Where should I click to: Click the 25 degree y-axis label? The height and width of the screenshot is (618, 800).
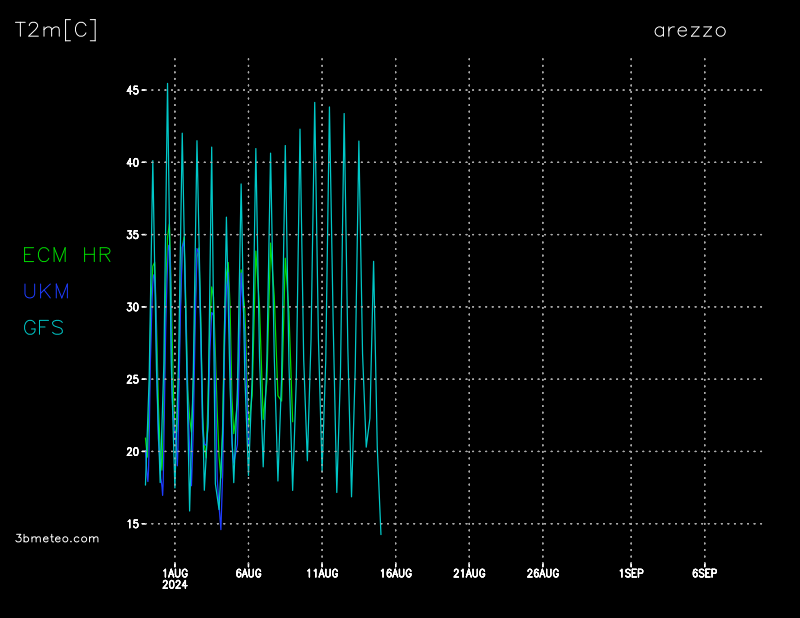[x=133, y=379]
